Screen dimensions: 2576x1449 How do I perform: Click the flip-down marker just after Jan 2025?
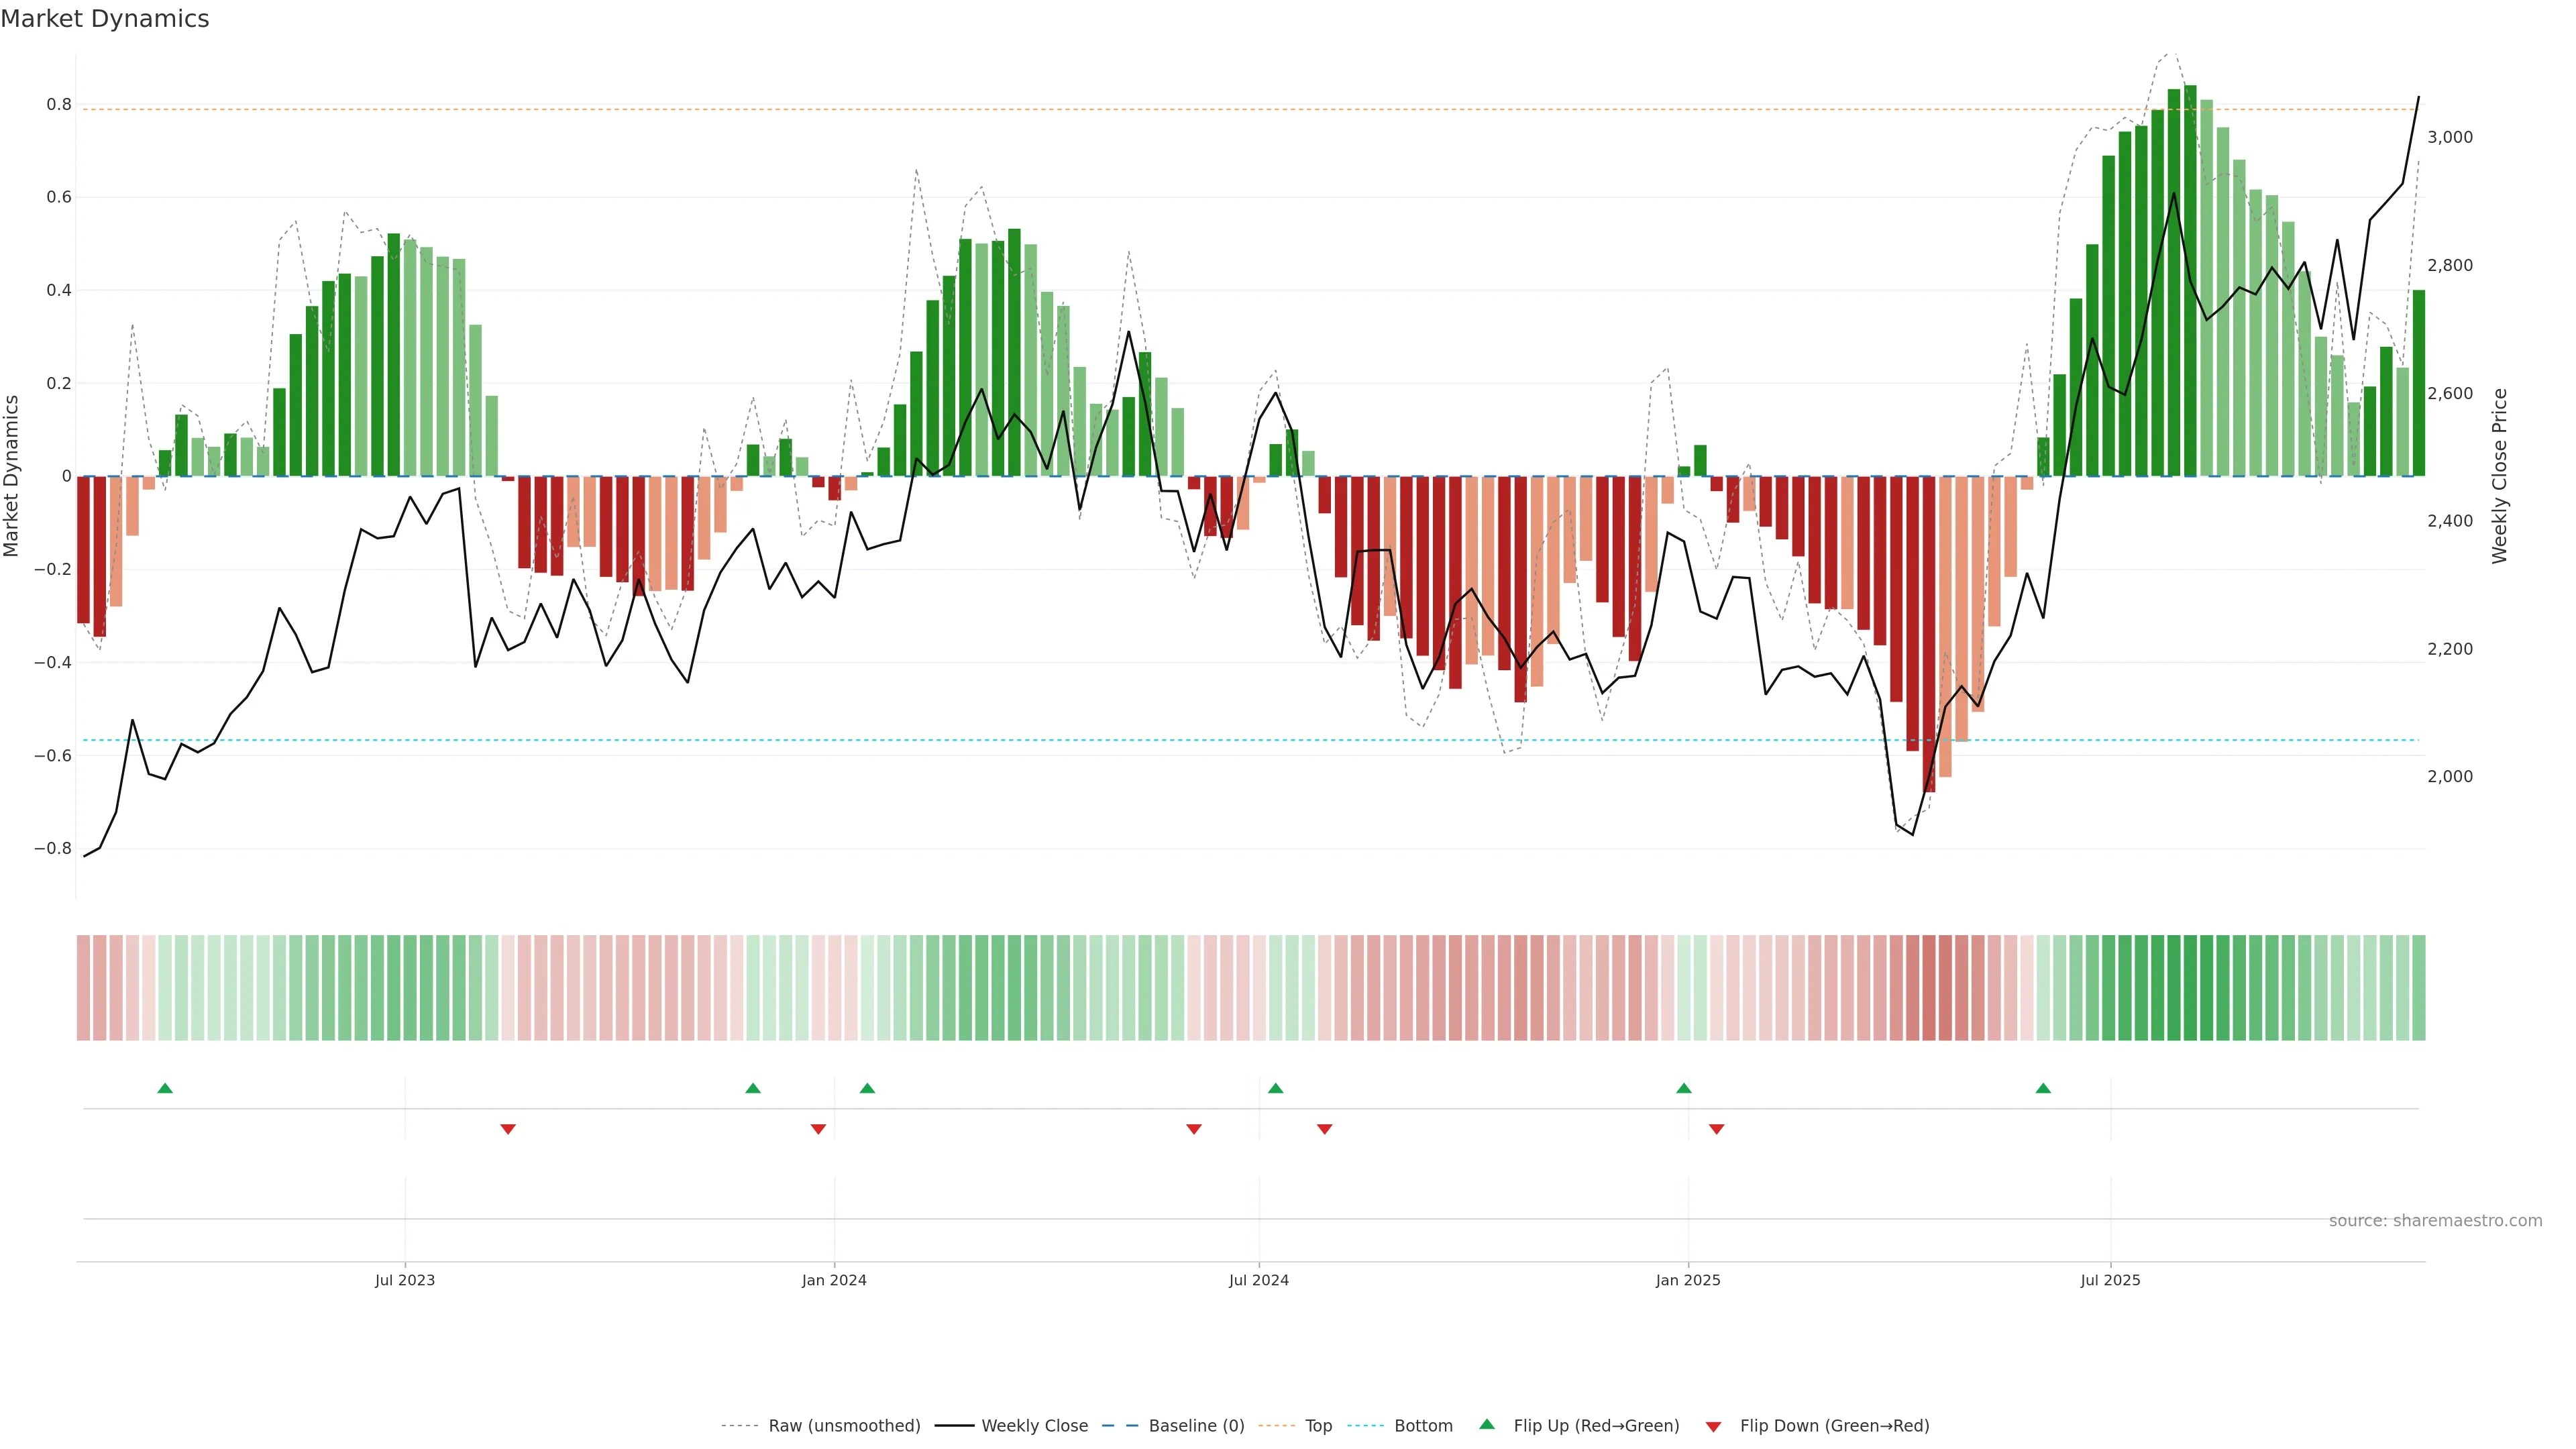(x=1717, y=1129)
